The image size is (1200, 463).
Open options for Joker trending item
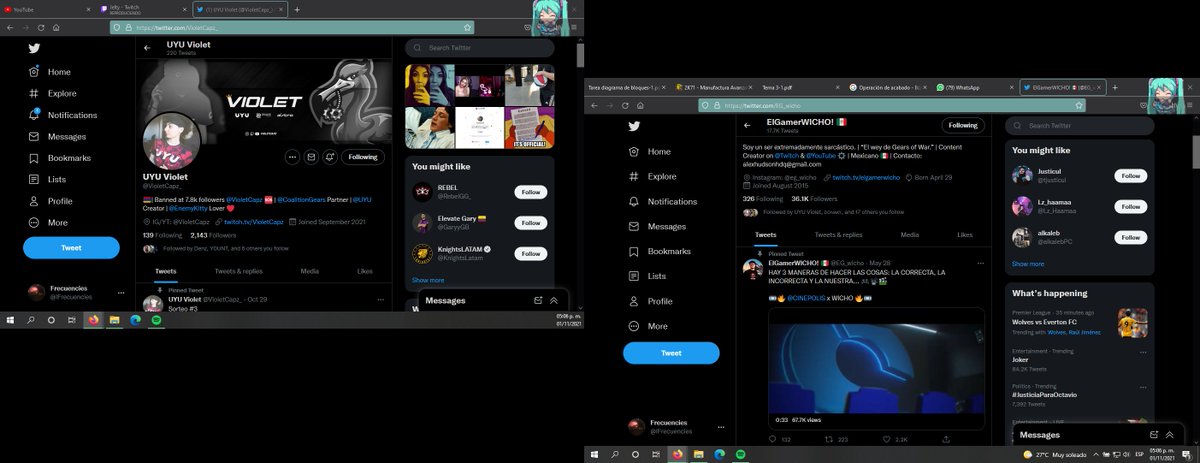click(x=1142, y=353)
